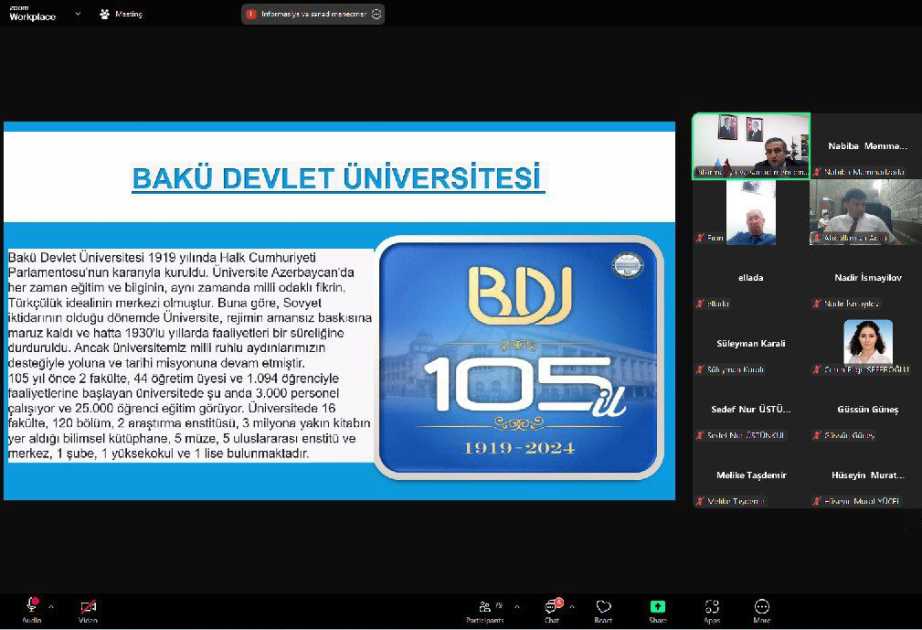
Task: Click muted mic icon beside Hüseyin Murat YÜCEL label
Action: (817, 501)
